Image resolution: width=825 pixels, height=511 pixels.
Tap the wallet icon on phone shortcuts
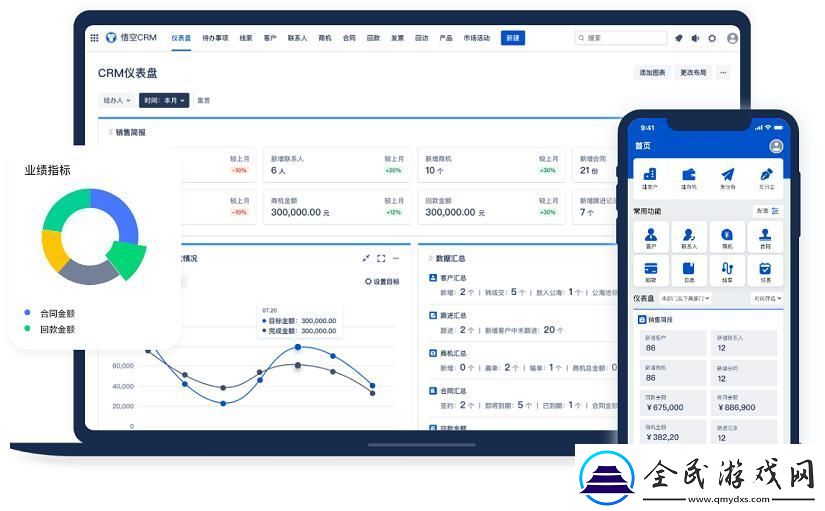tap(689, 174)
